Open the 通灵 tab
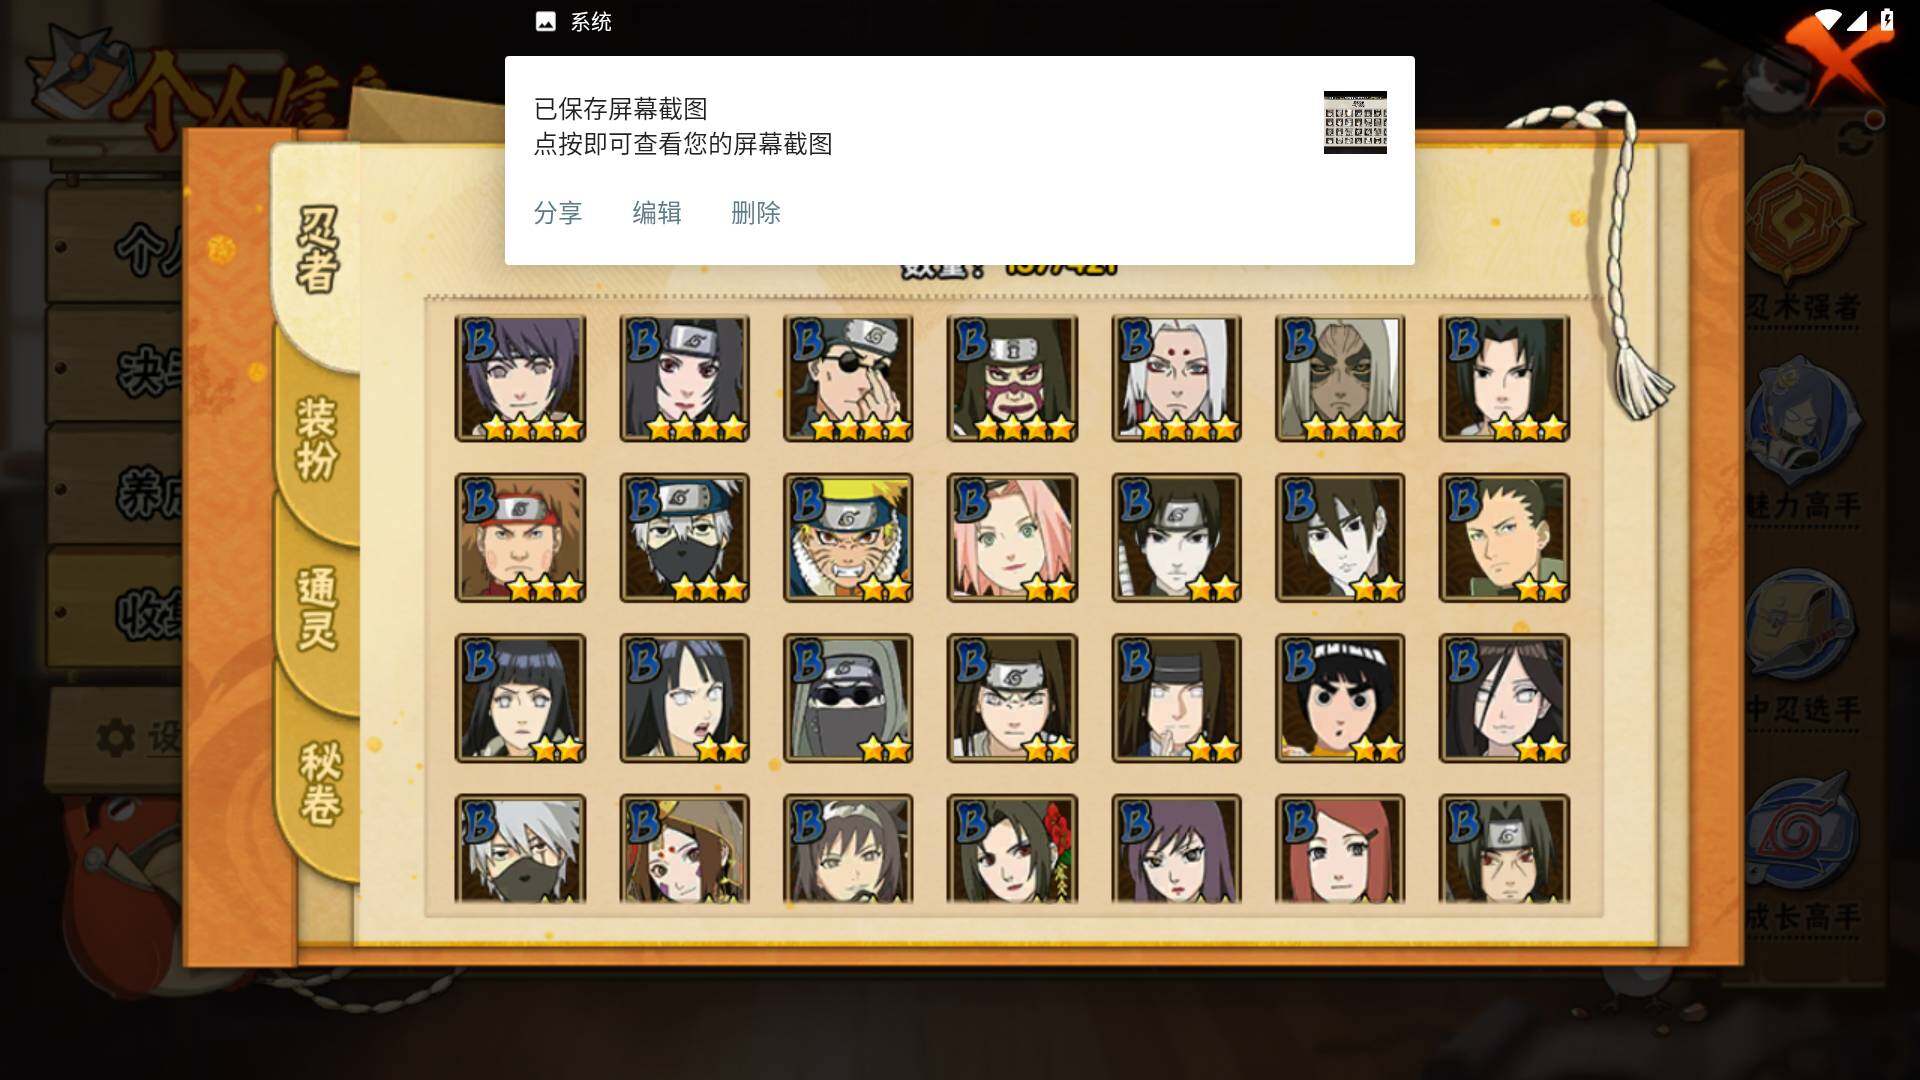This screenshot has width=1920, height=1080. pos(318,608)
